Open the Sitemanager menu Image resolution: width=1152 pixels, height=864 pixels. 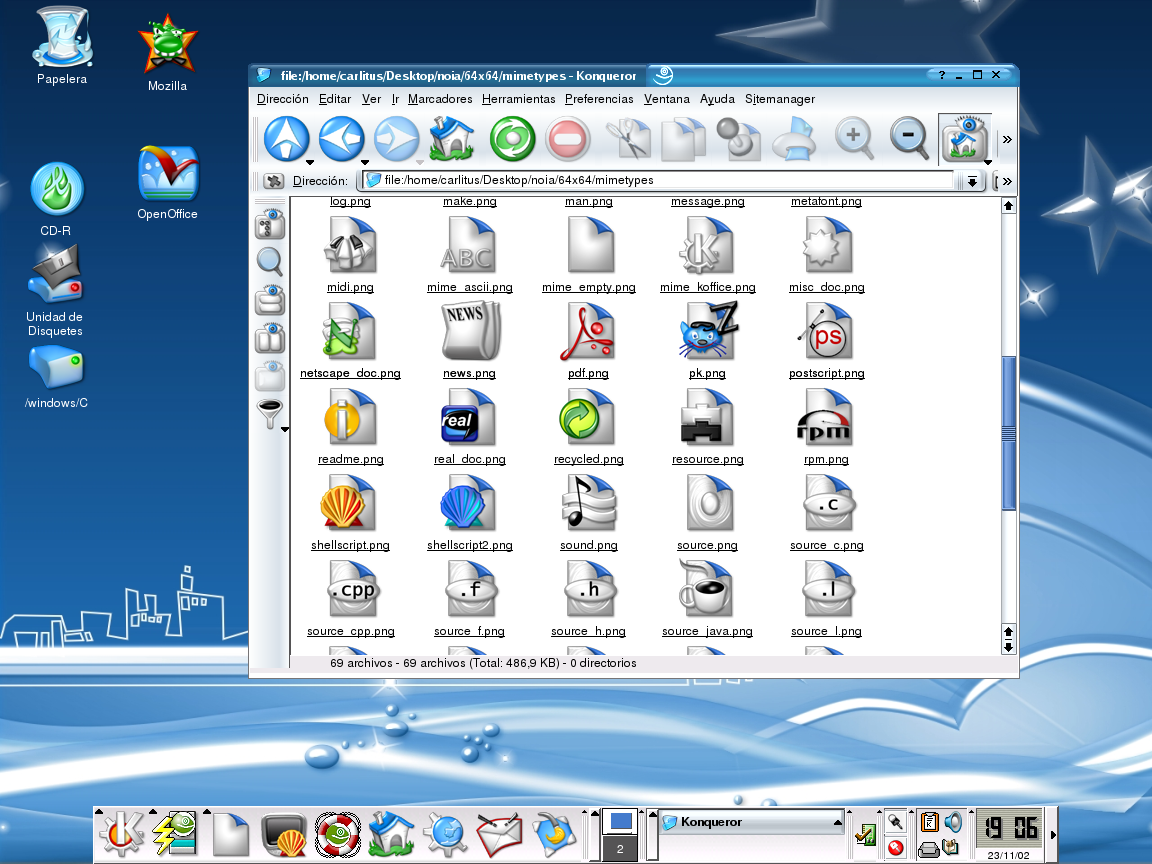coord(780,98)
